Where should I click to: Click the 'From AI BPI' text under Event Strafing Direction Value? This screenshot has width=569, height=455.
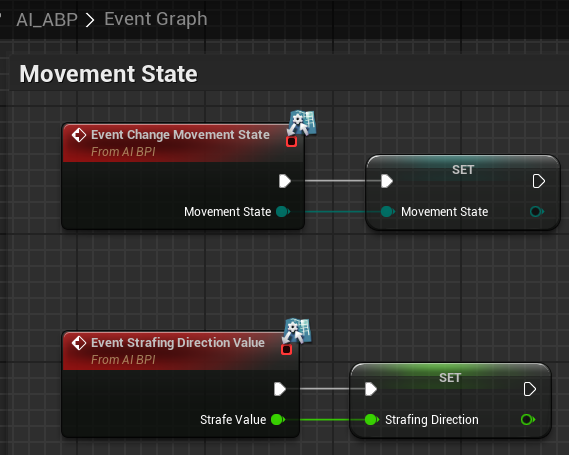pos(123,360)
